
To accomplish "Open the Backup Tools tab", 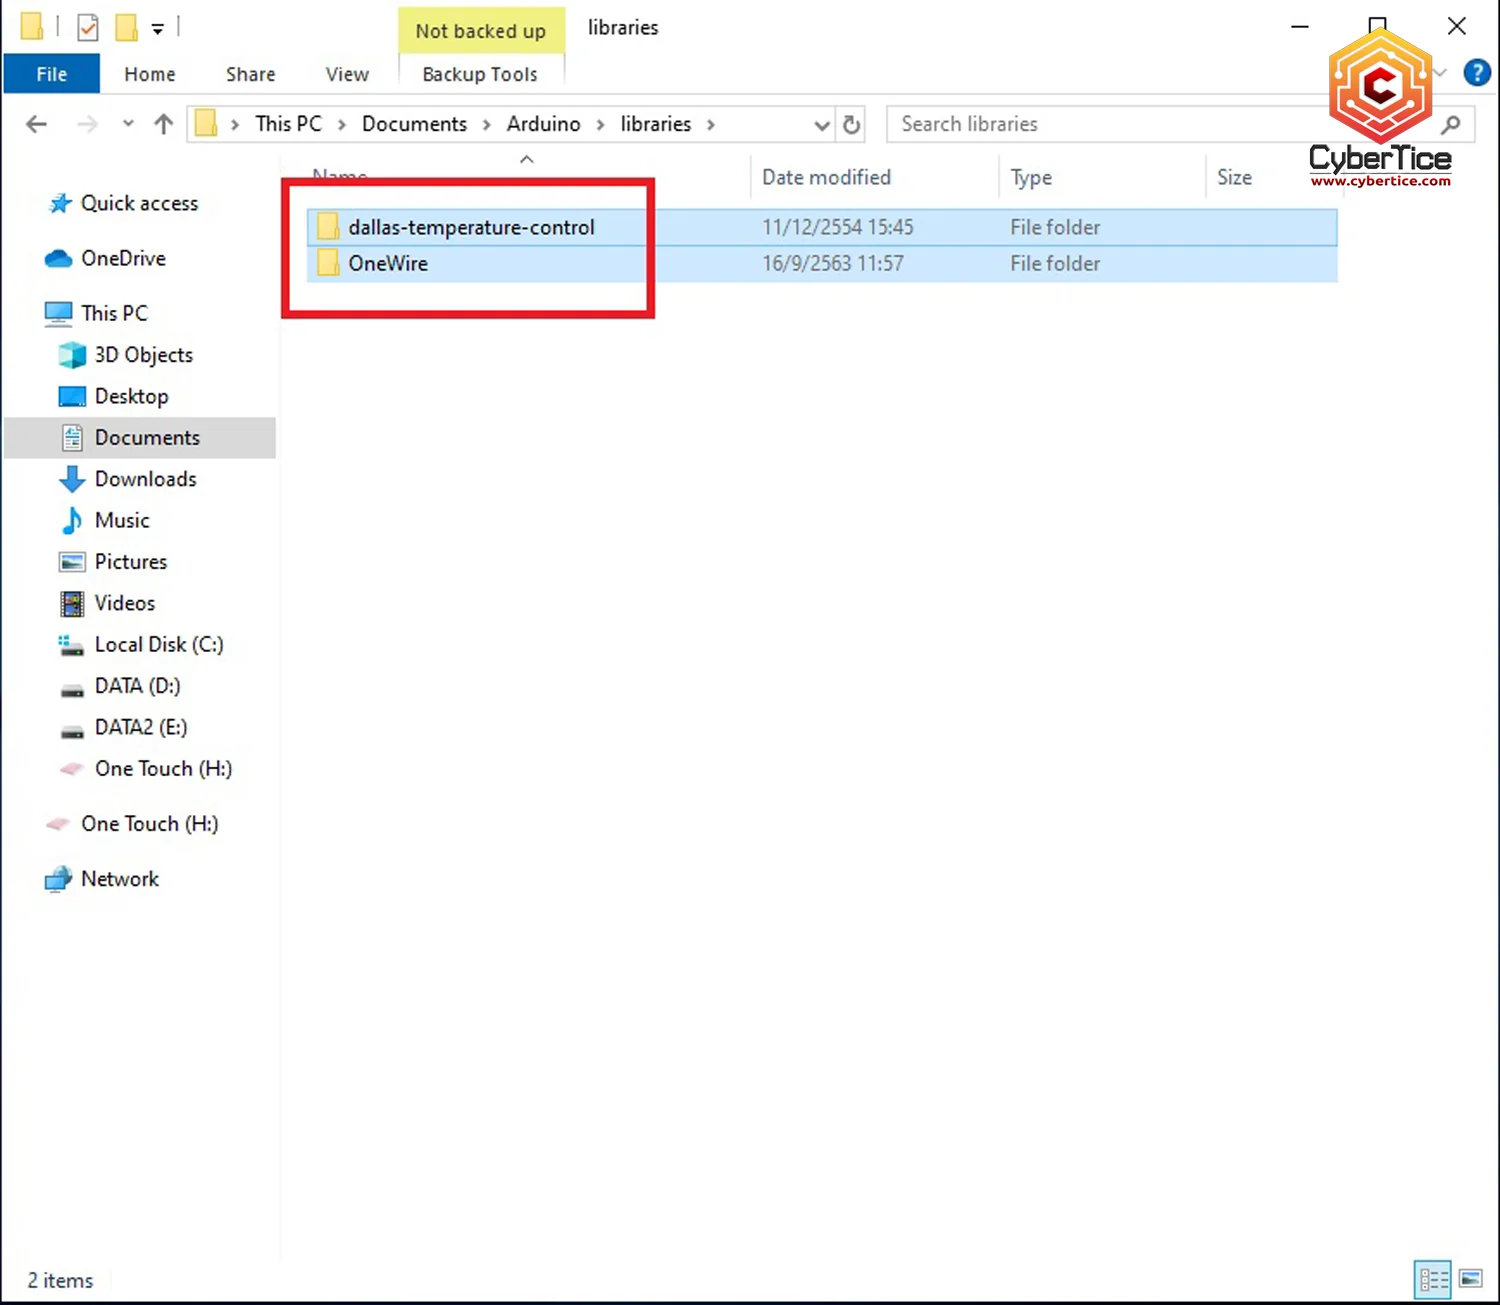I will (480, 74).
